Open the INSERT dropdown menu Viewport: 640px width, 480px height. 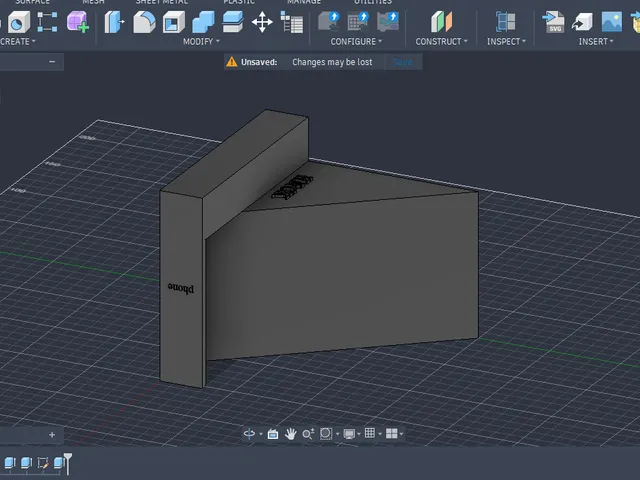tap(596, 42)
